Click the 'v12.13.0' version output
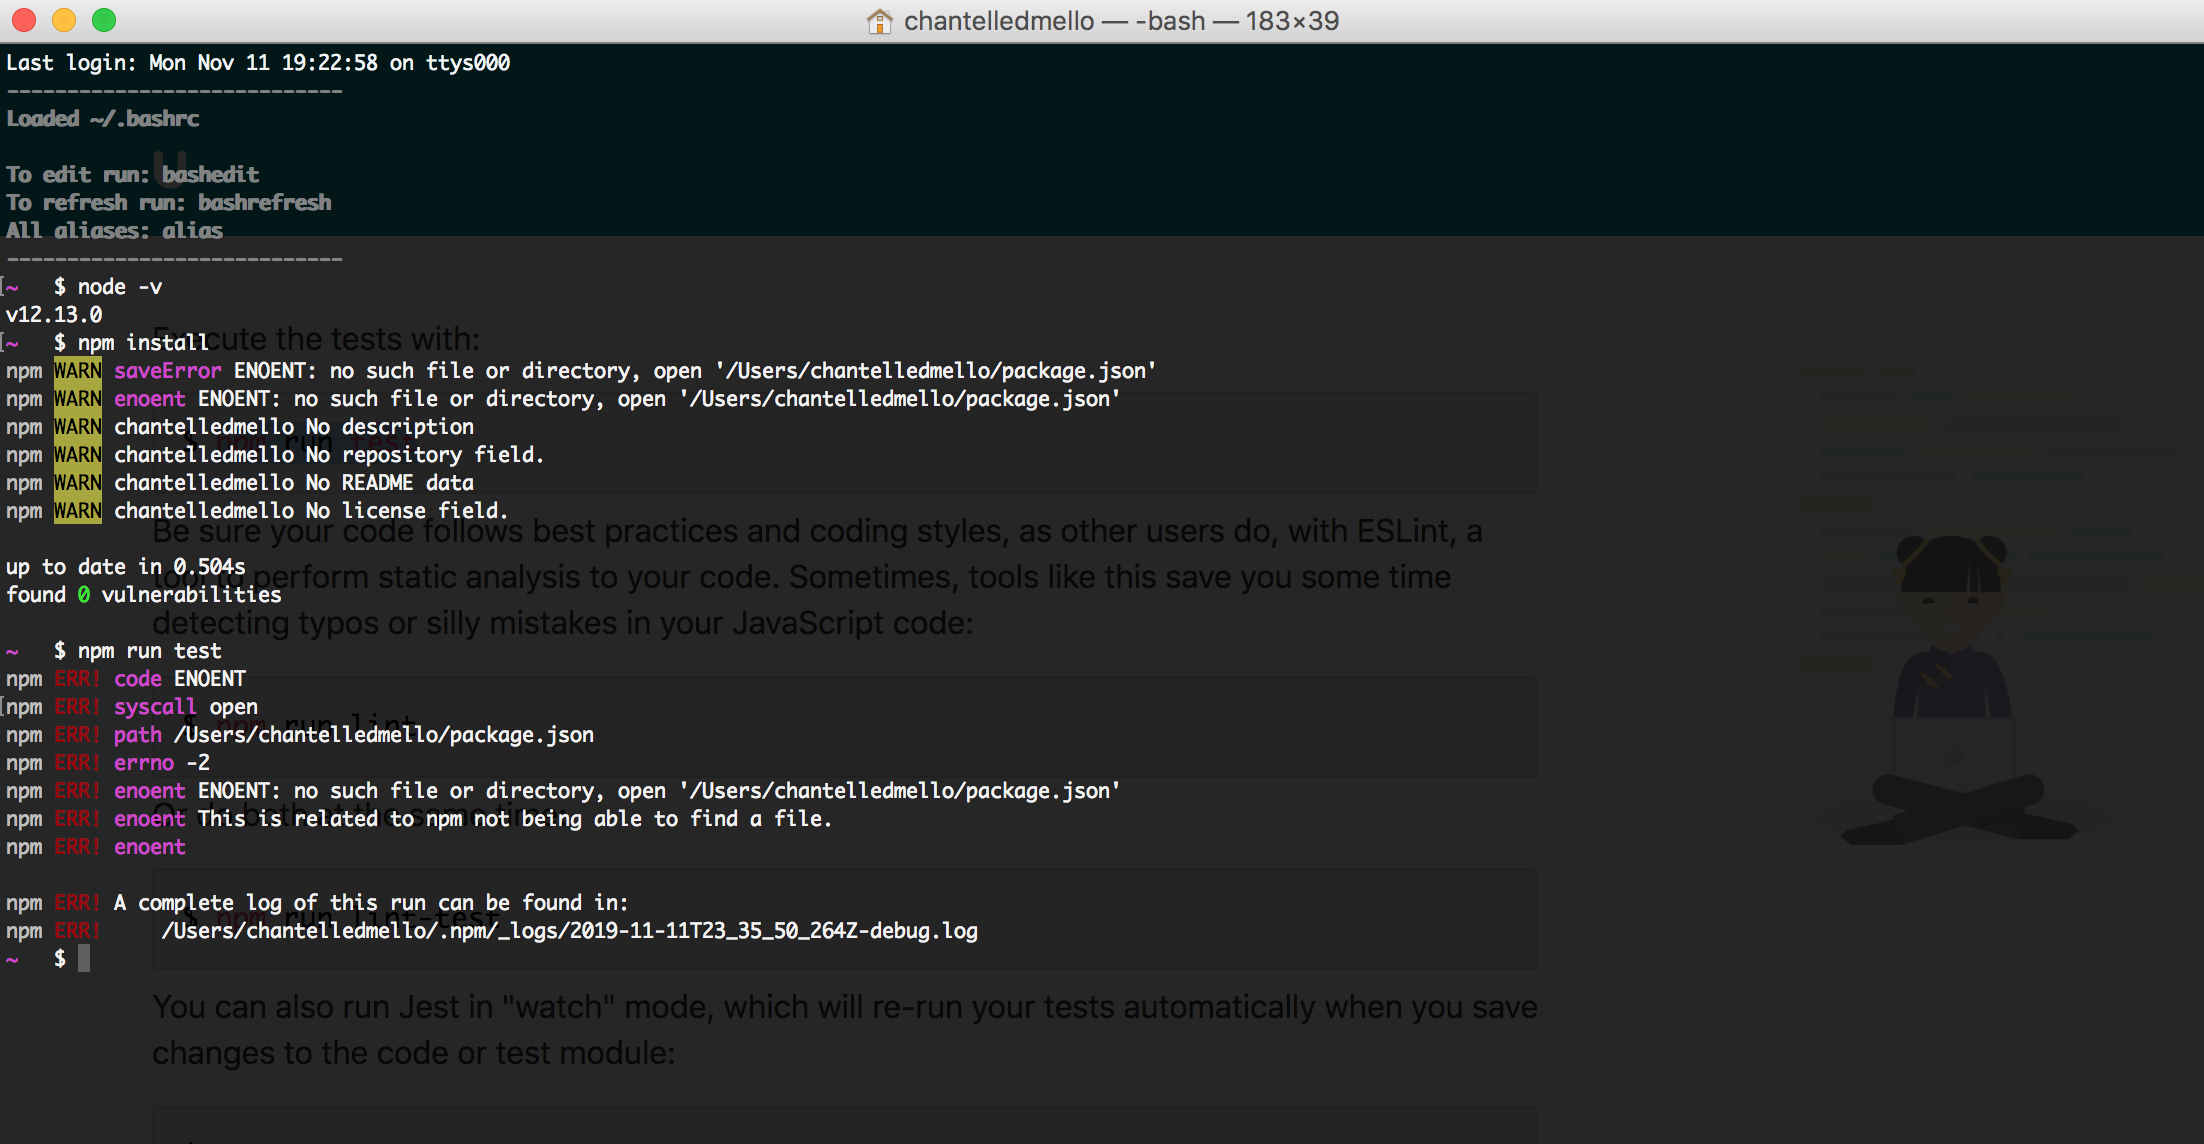This screenshot has height=1144, width=2204. 54,315
